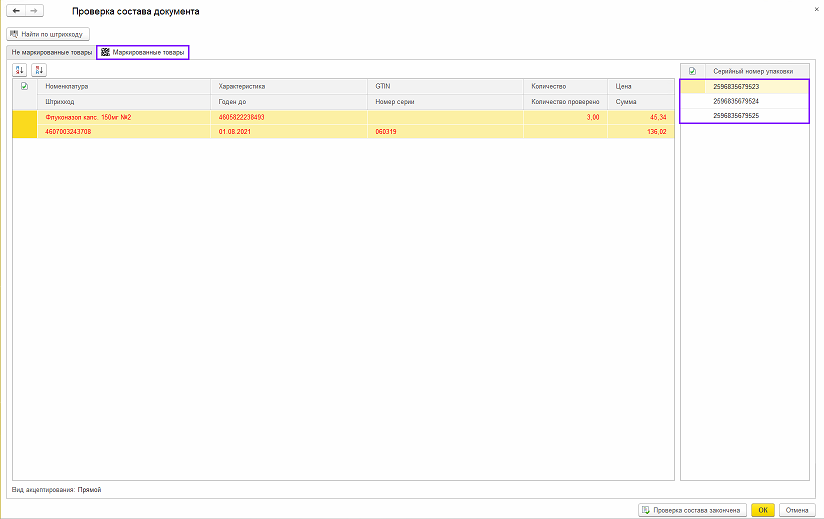The image size is (824, 519).
Task: Confirm with the yellow OK button
Action: click(x=762, y=509)
